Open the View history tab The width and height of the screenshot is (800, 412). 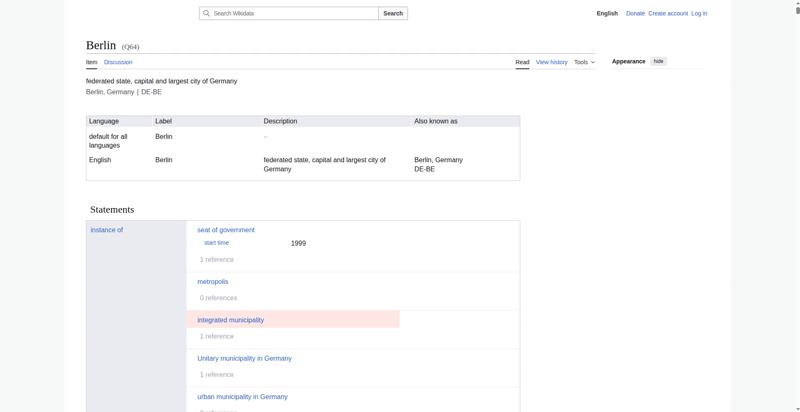click(x=551, y=62)
